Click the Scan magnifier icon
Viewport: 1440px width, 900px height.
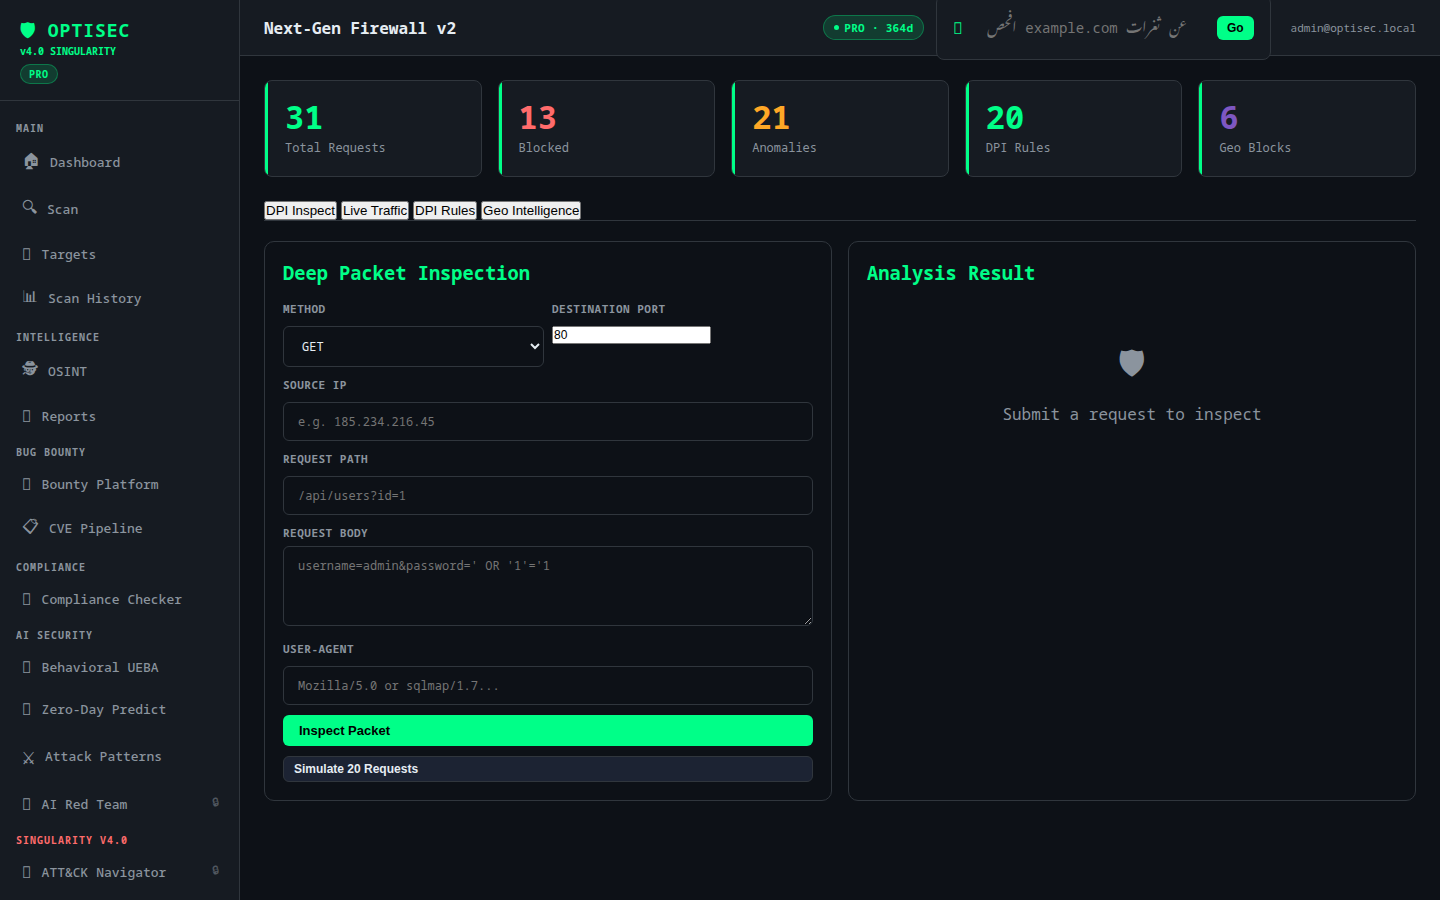[x=30, y=207]
